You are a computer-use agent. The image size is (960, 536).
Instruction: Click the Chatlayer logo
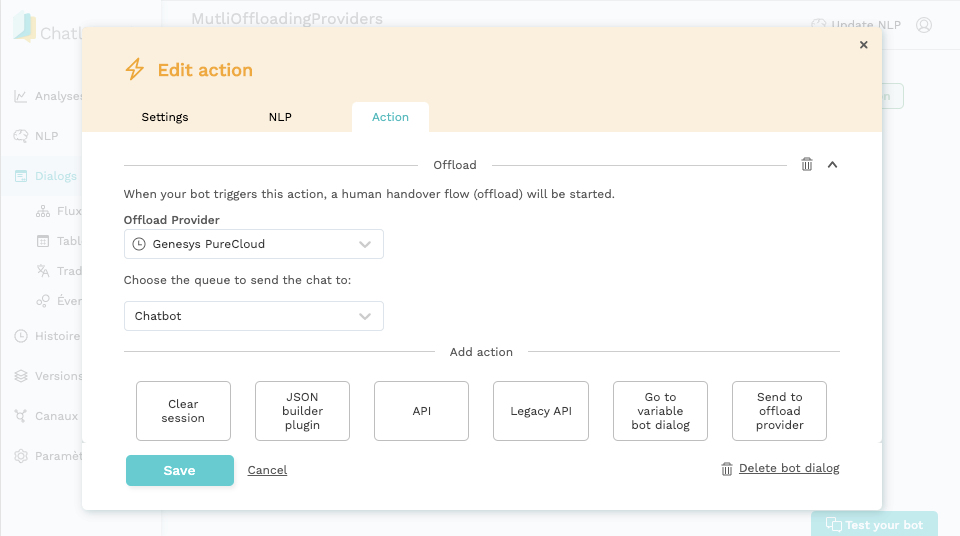[48, 28]
